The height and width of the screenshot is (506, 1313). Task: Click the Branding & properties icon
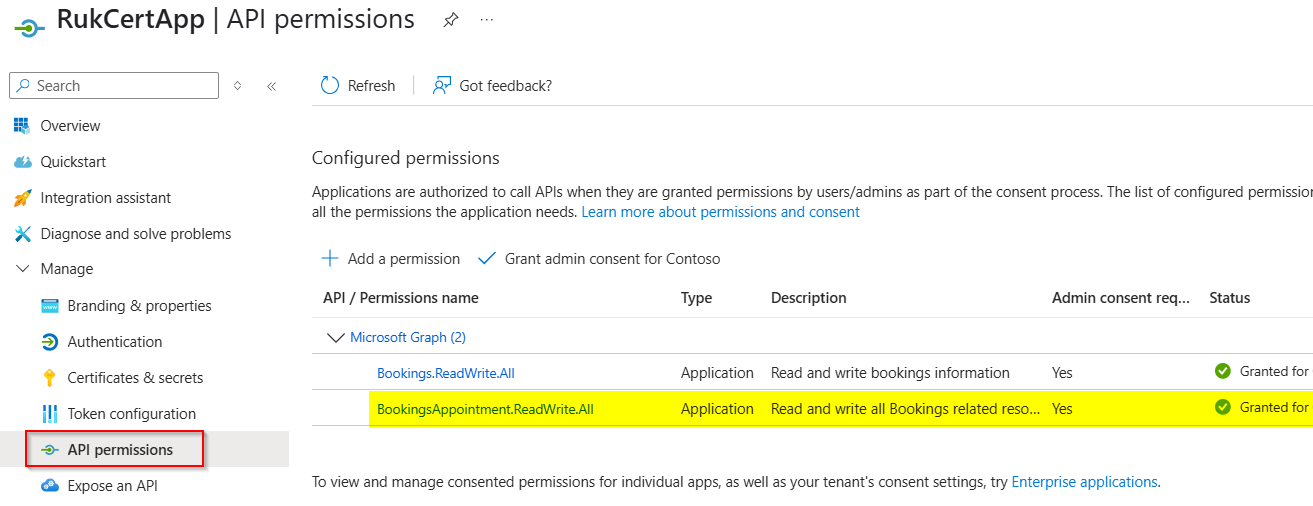pos(49,306)
